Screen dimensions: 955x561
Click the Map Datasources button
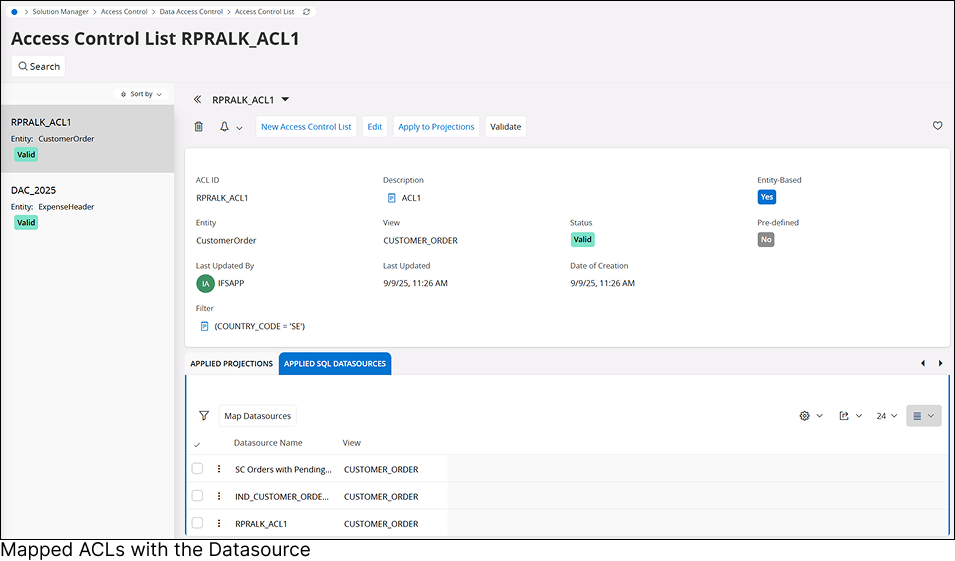(257, 416)
